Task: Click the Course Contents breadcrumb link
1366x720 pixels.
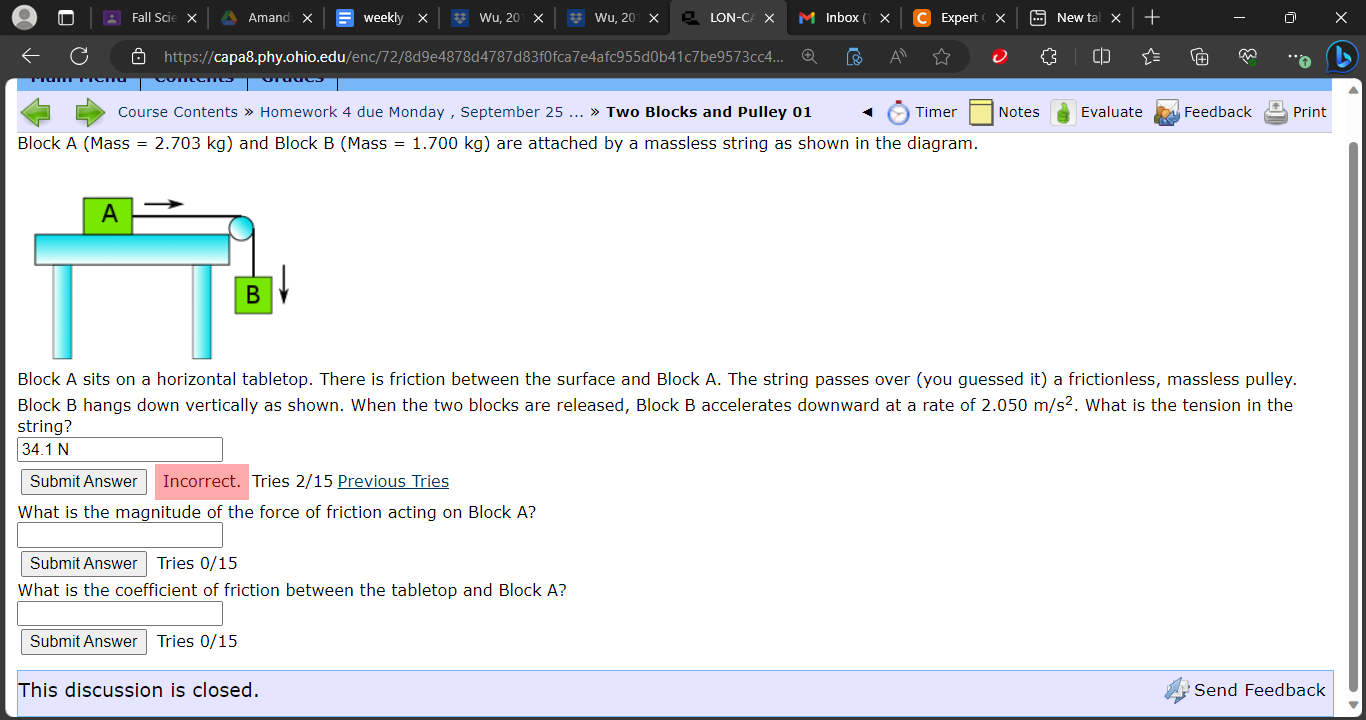Action: (x=178, y=112)
